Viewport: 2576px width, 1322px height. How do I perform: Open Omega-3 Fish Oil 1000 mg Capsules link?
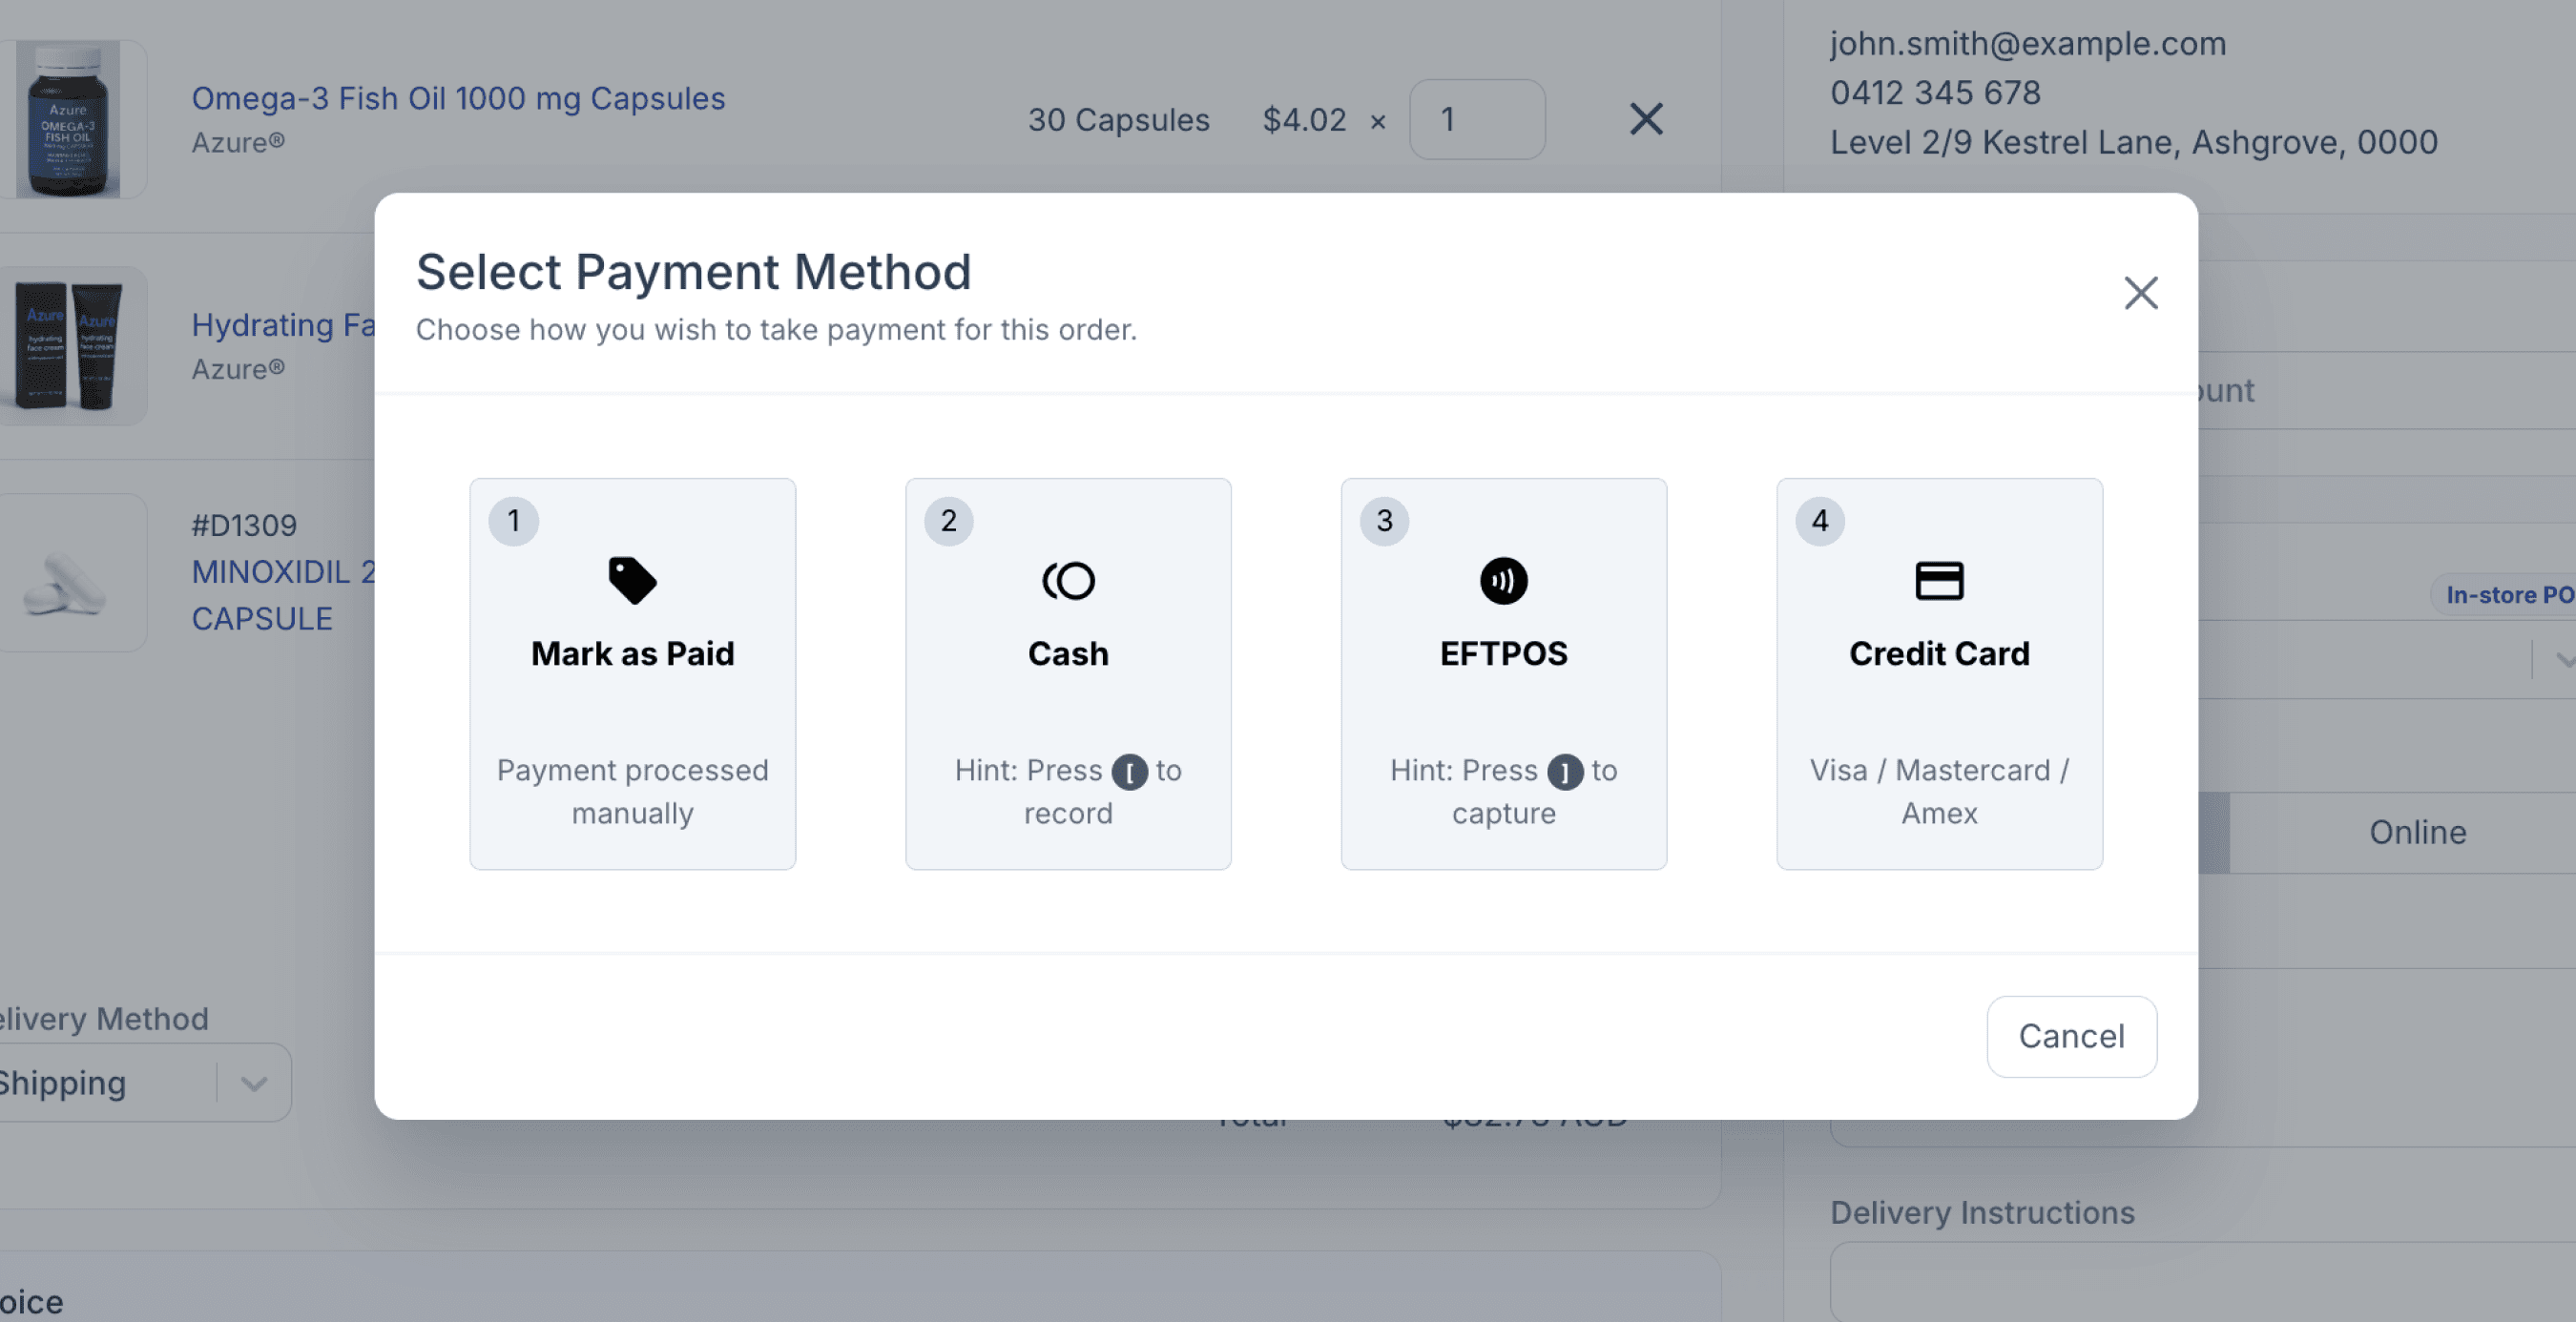pyautogui.click(x=458, y=98)
